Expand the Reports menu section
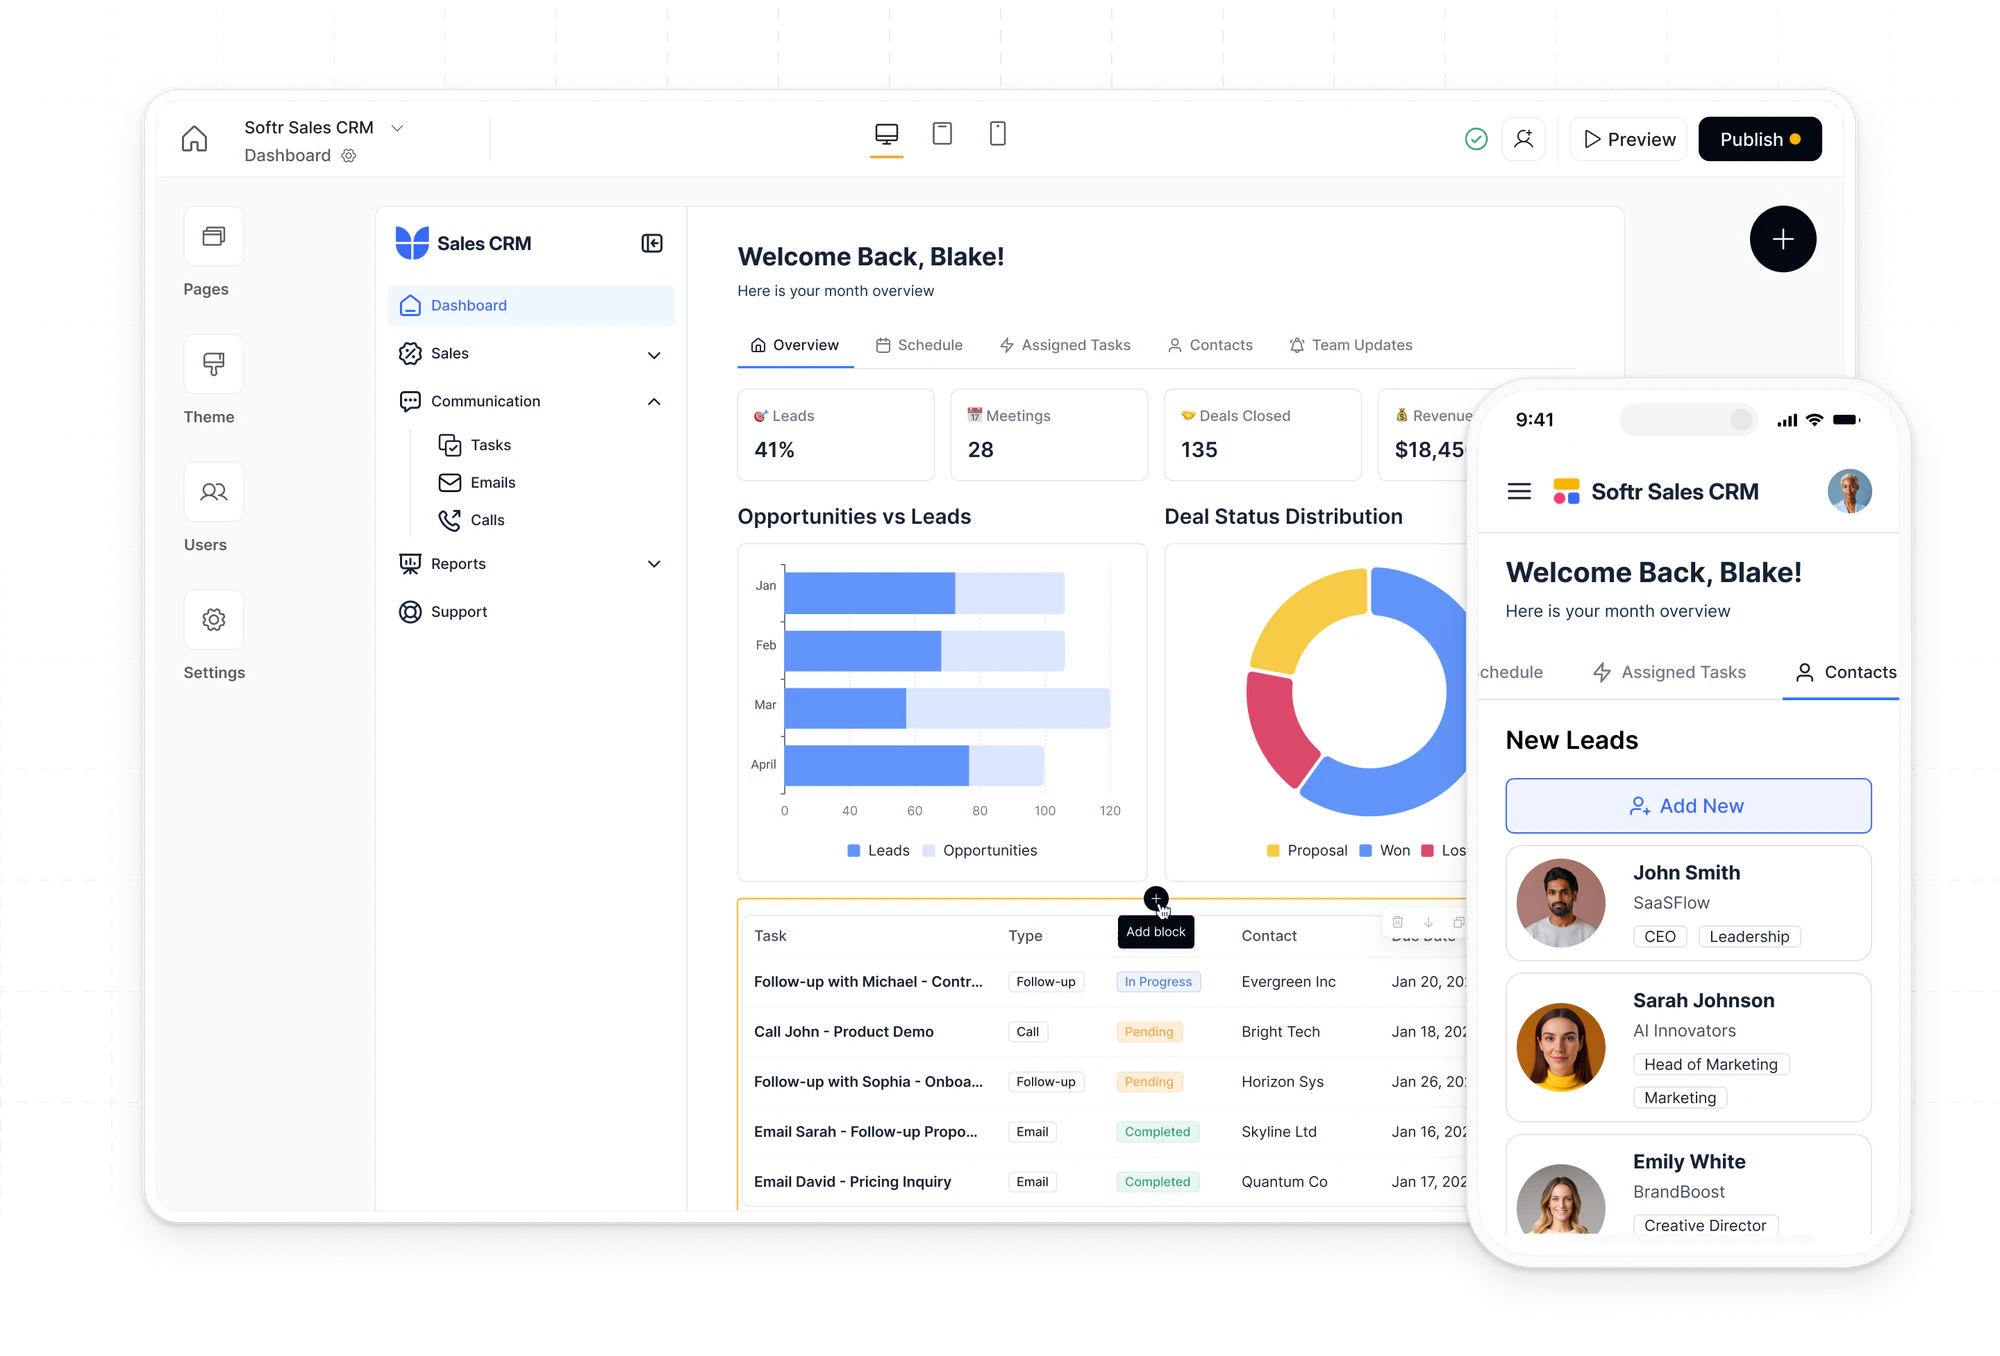2000x1356 pixels. pyautogui.click(x=654, y=564)
